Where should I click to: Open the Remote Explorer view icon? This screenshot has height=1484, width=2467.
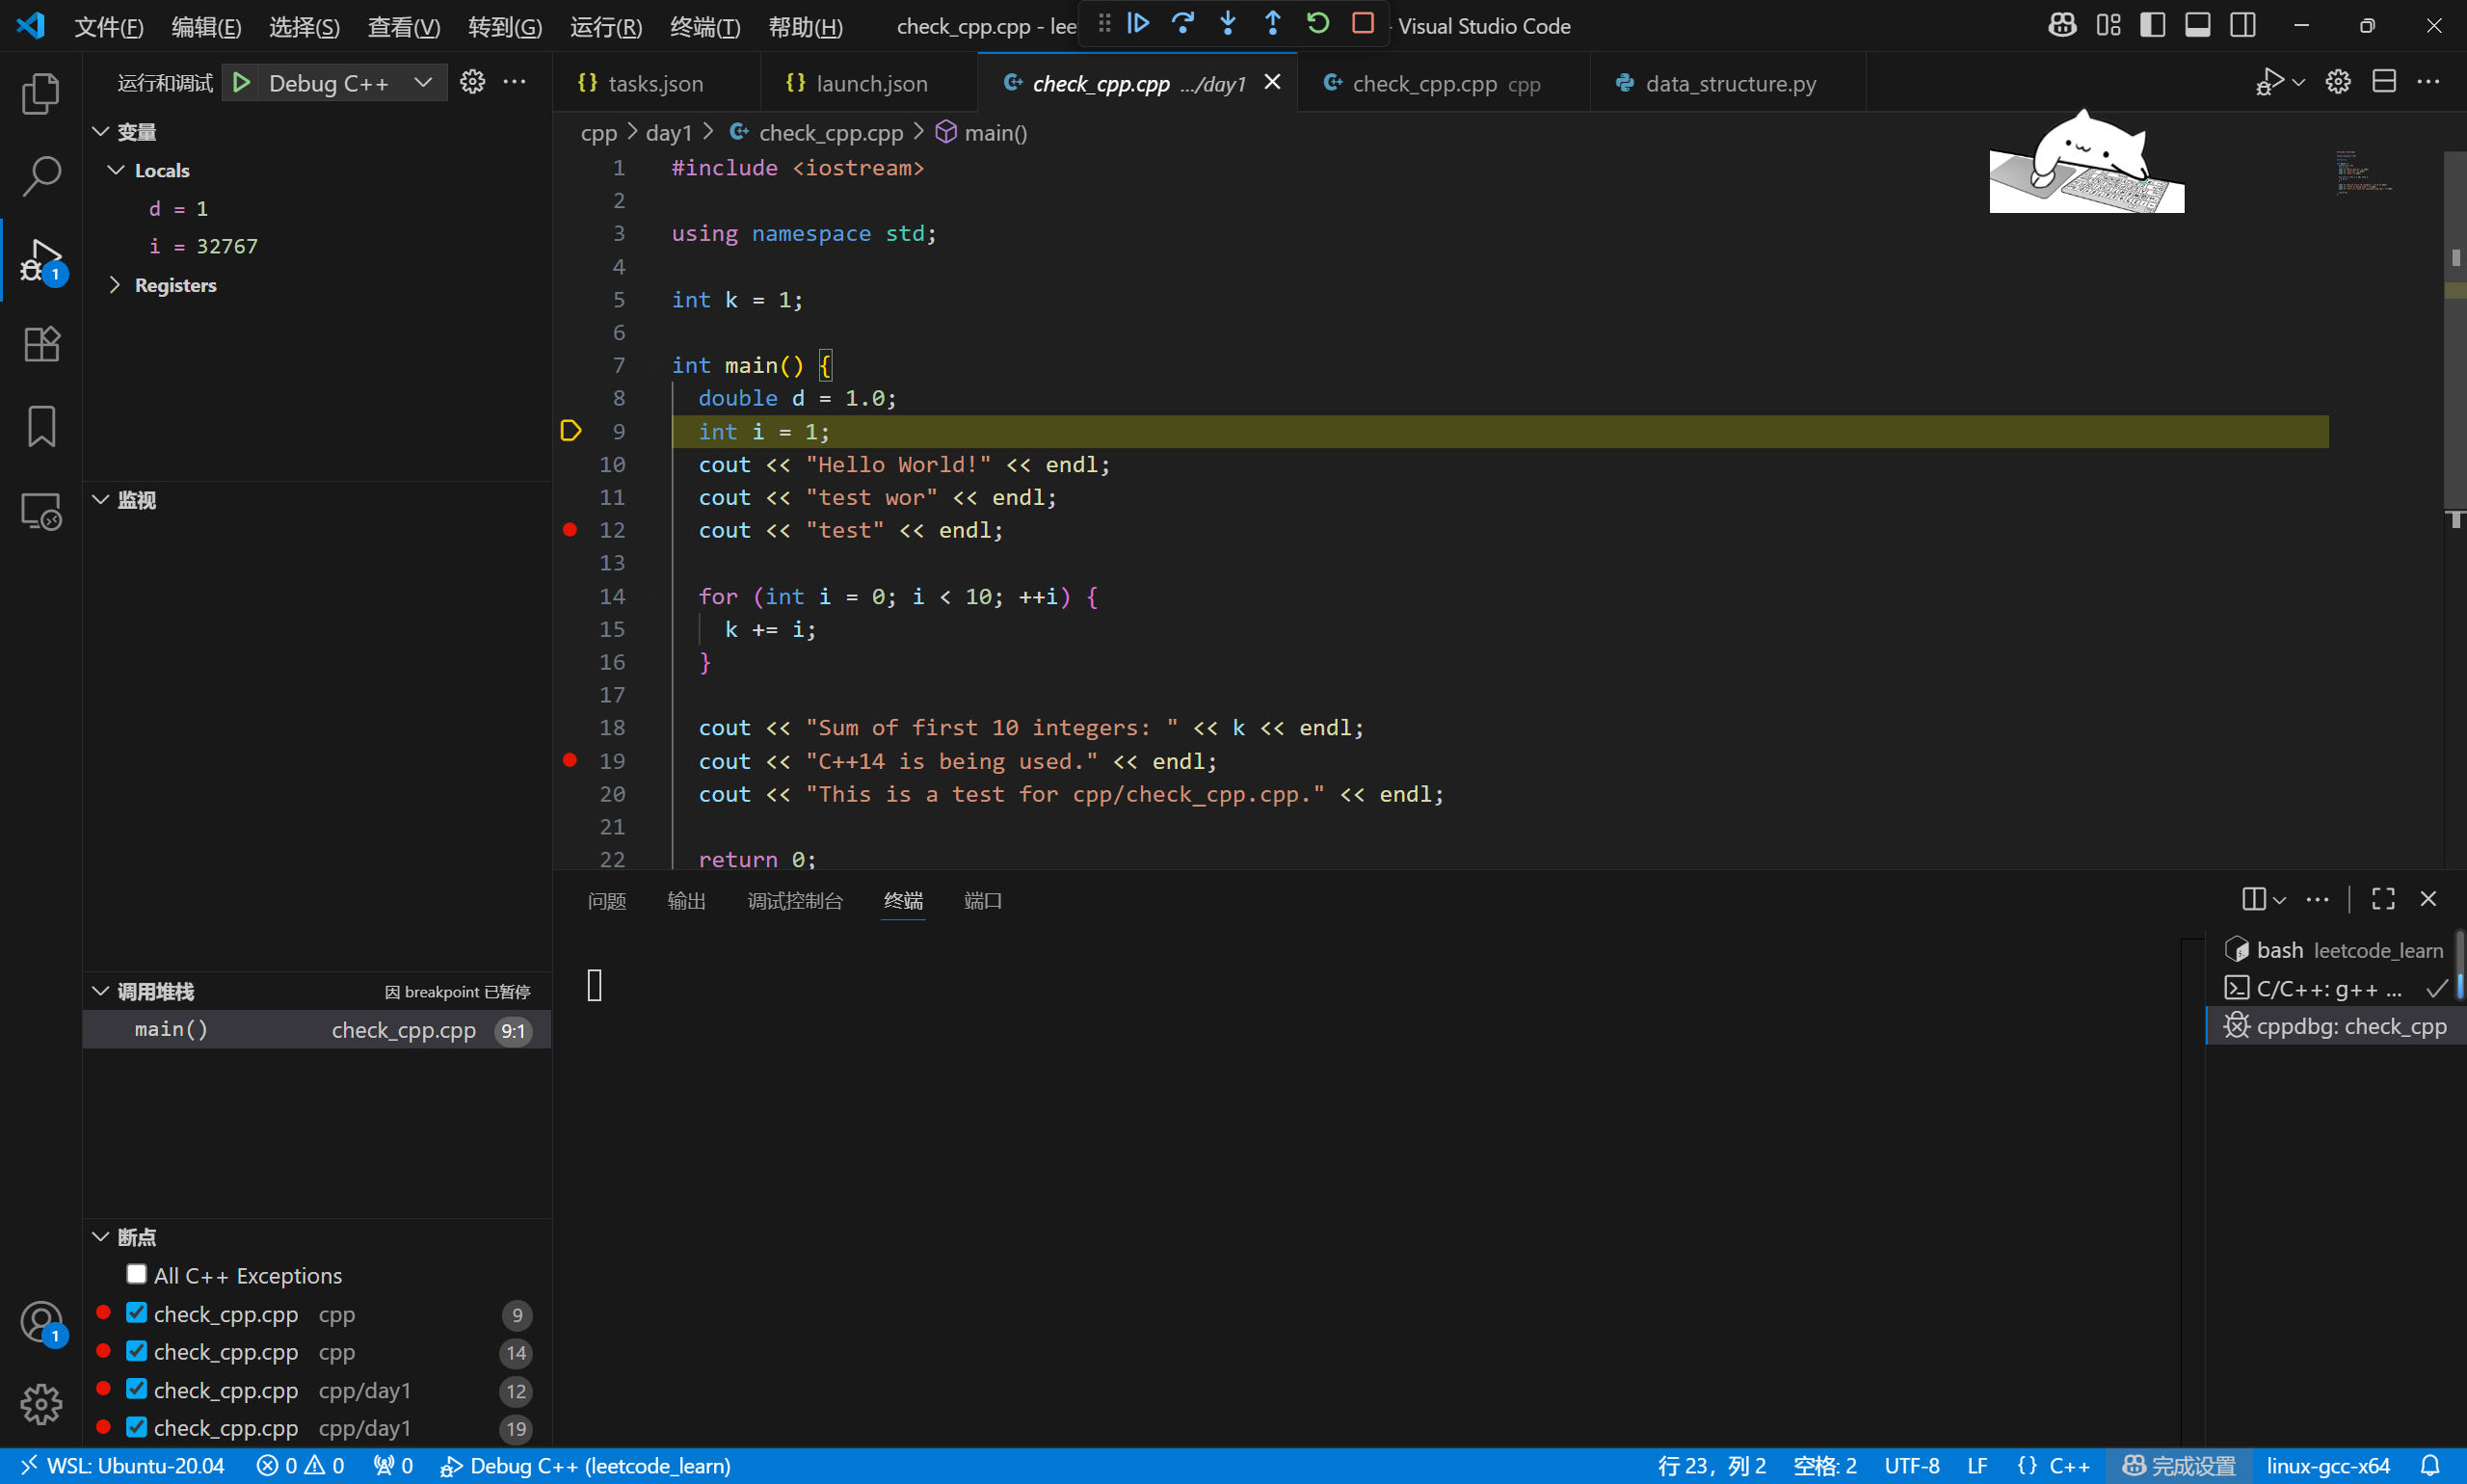[x=41, y=511]
